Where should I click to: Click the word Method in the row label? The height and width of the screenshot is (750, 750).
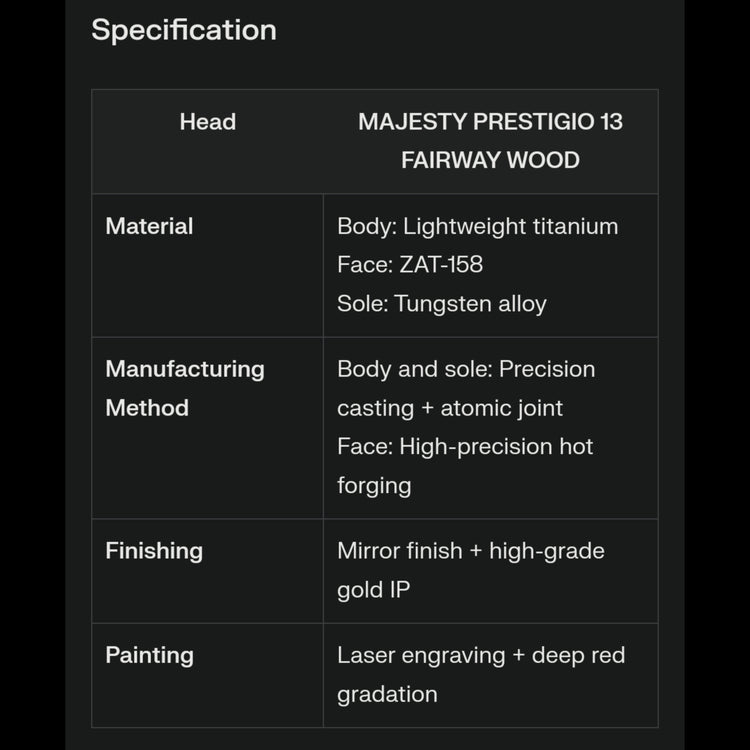coord(147,408)
